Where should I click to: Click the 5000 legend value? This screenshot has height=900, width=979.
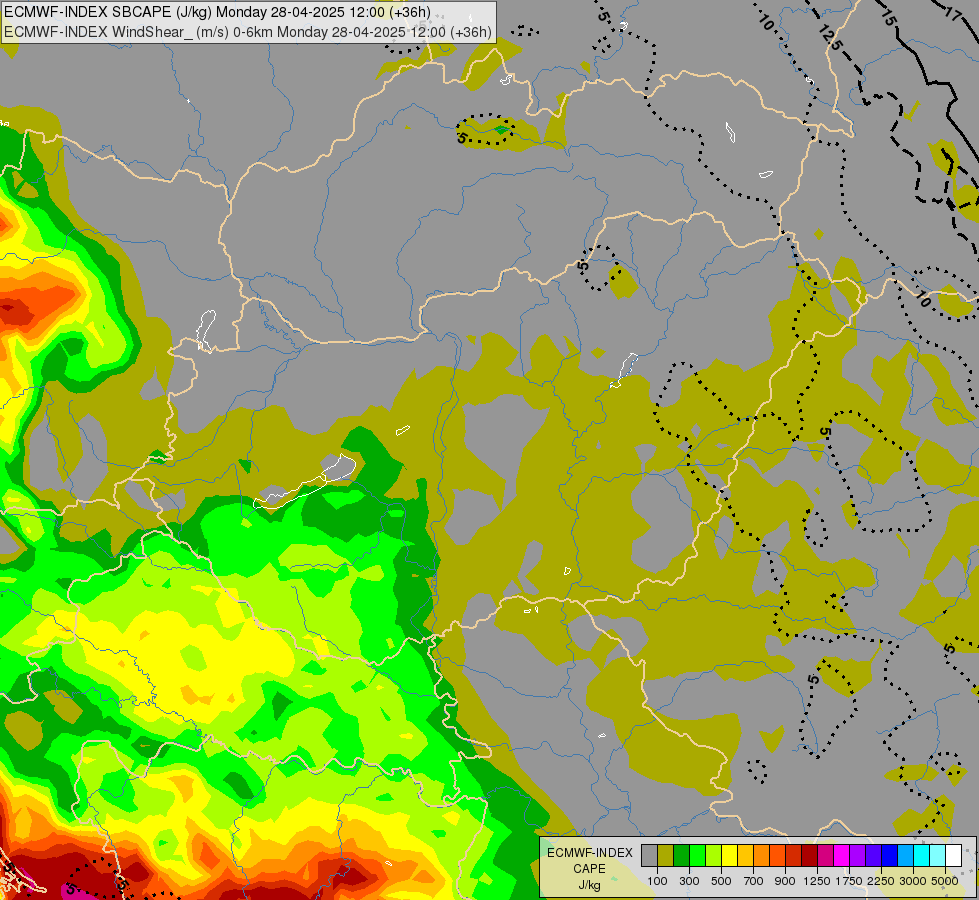point(945,881)
